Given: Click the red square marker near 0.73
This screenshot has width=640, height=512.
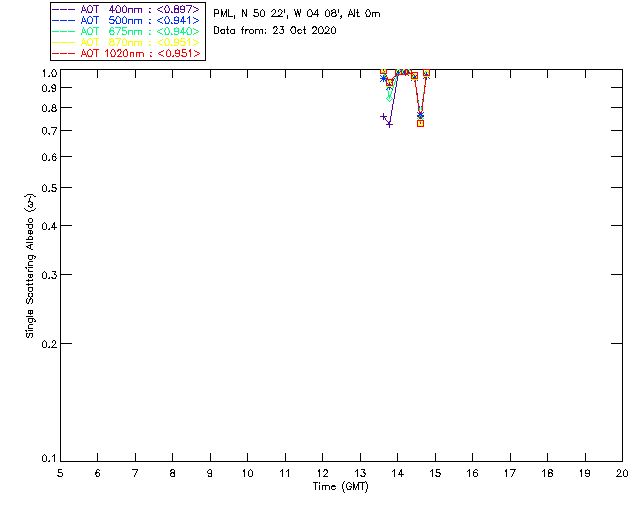Looking at the screenshot, I should tap(420, 123).
